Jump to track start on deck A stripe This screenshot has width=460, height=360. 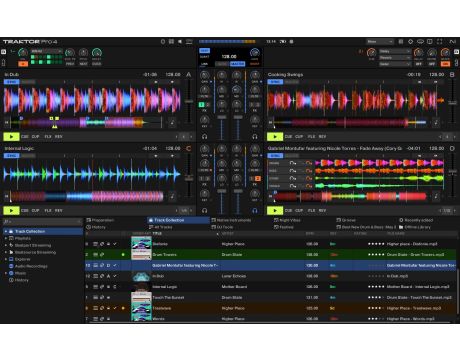pos(6,122)
